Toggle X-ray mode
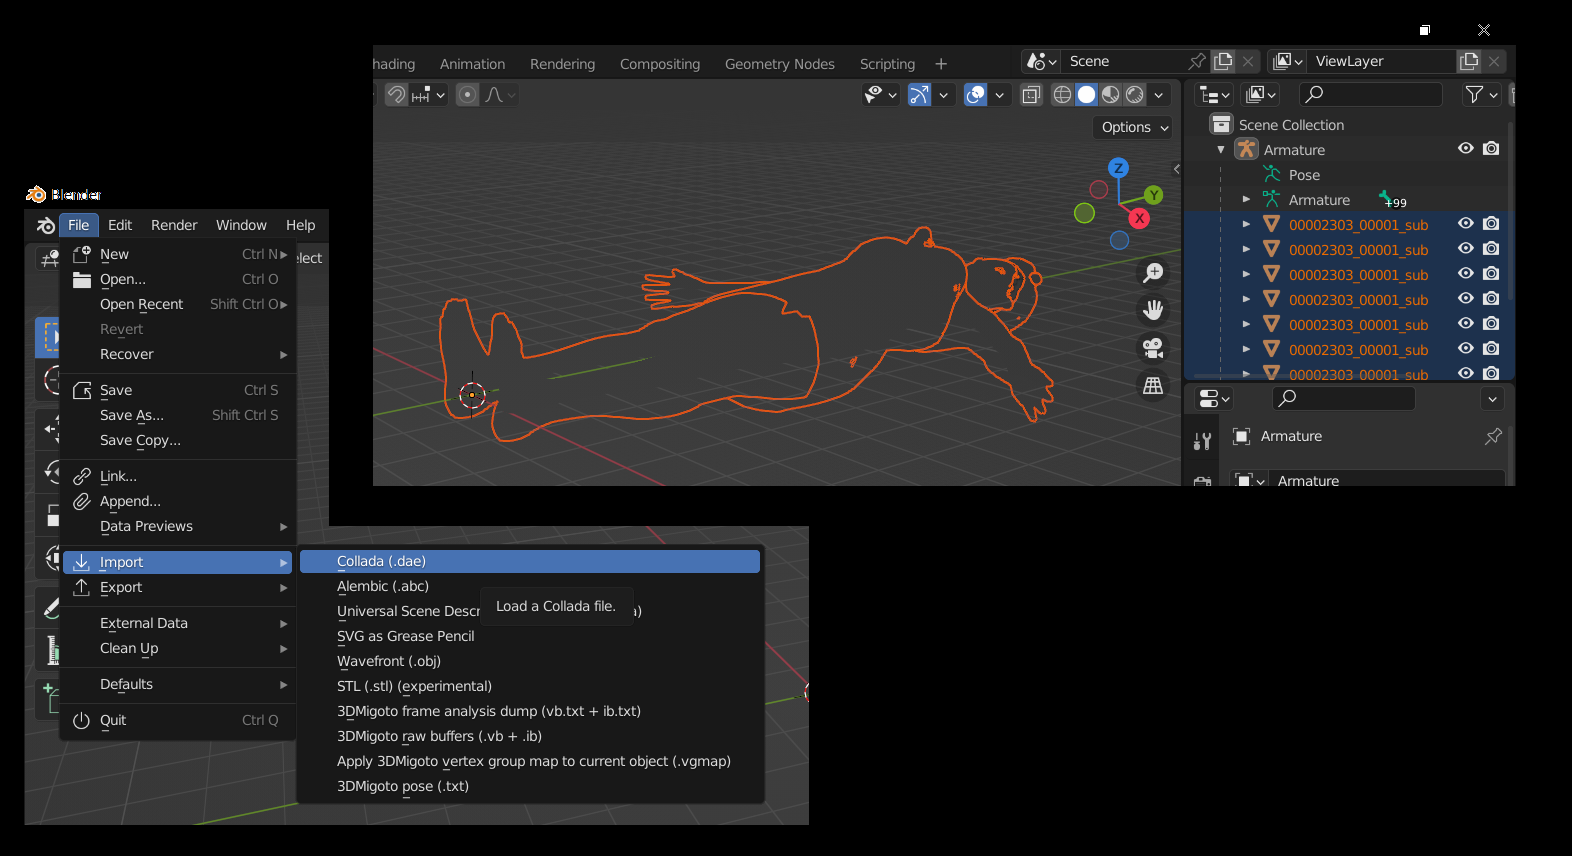This screenshot has height=856, width=1572. (x=1031, y=95)
